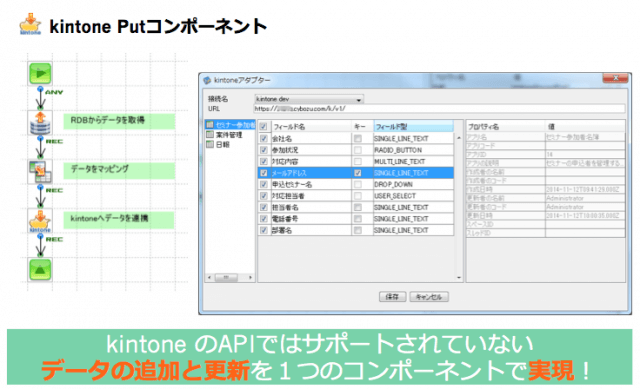
Task: Select the 部署名 field name cell
Action: [310, 230]
